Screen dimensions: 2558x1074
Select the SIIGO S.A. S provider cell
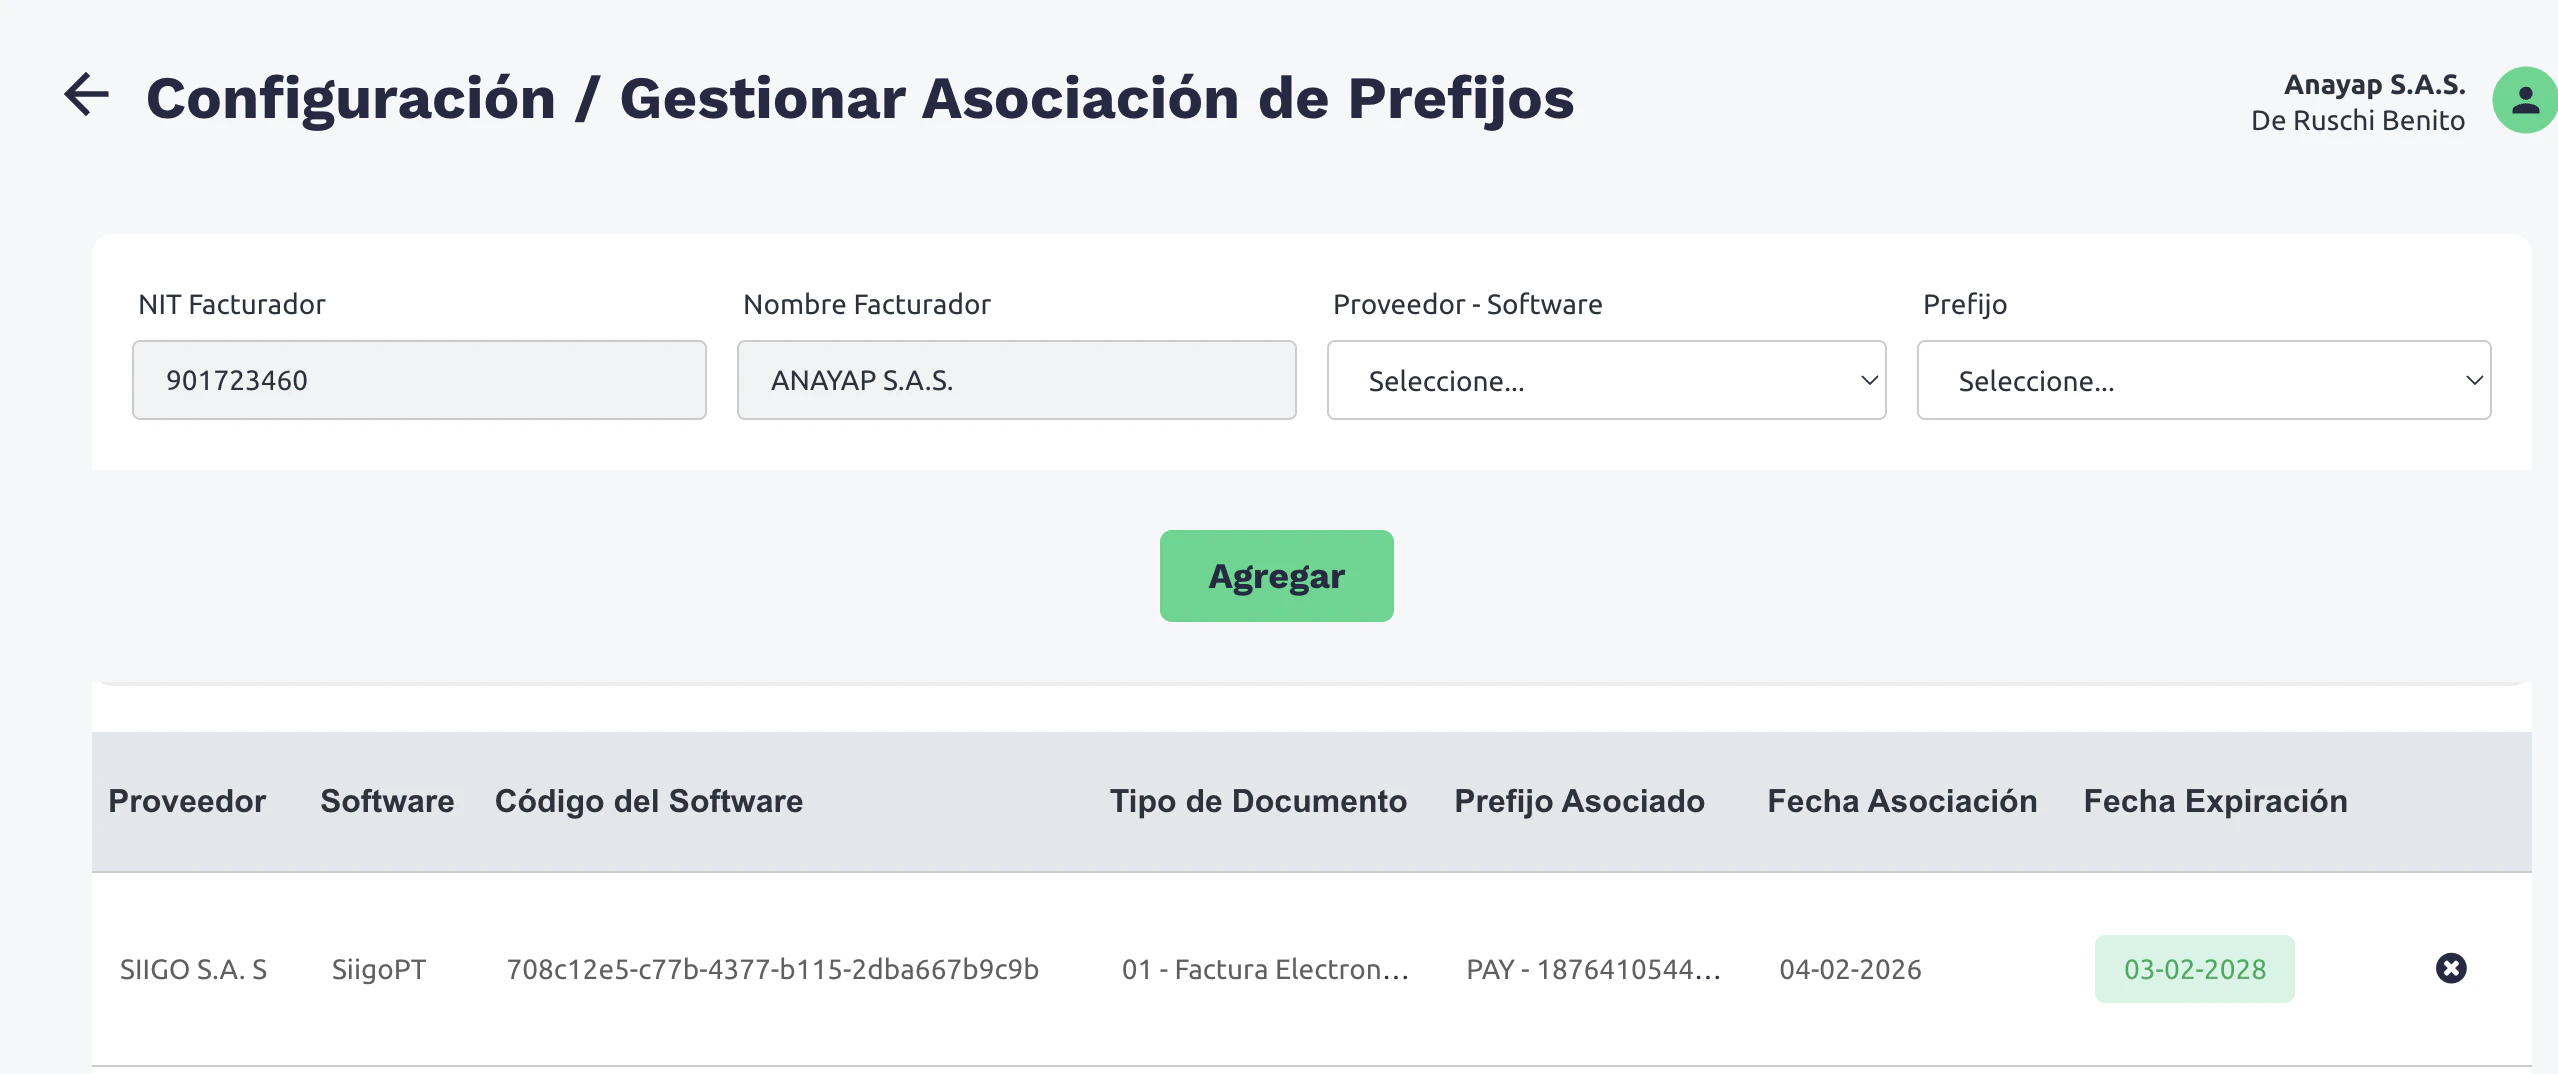tap(193, 969)
